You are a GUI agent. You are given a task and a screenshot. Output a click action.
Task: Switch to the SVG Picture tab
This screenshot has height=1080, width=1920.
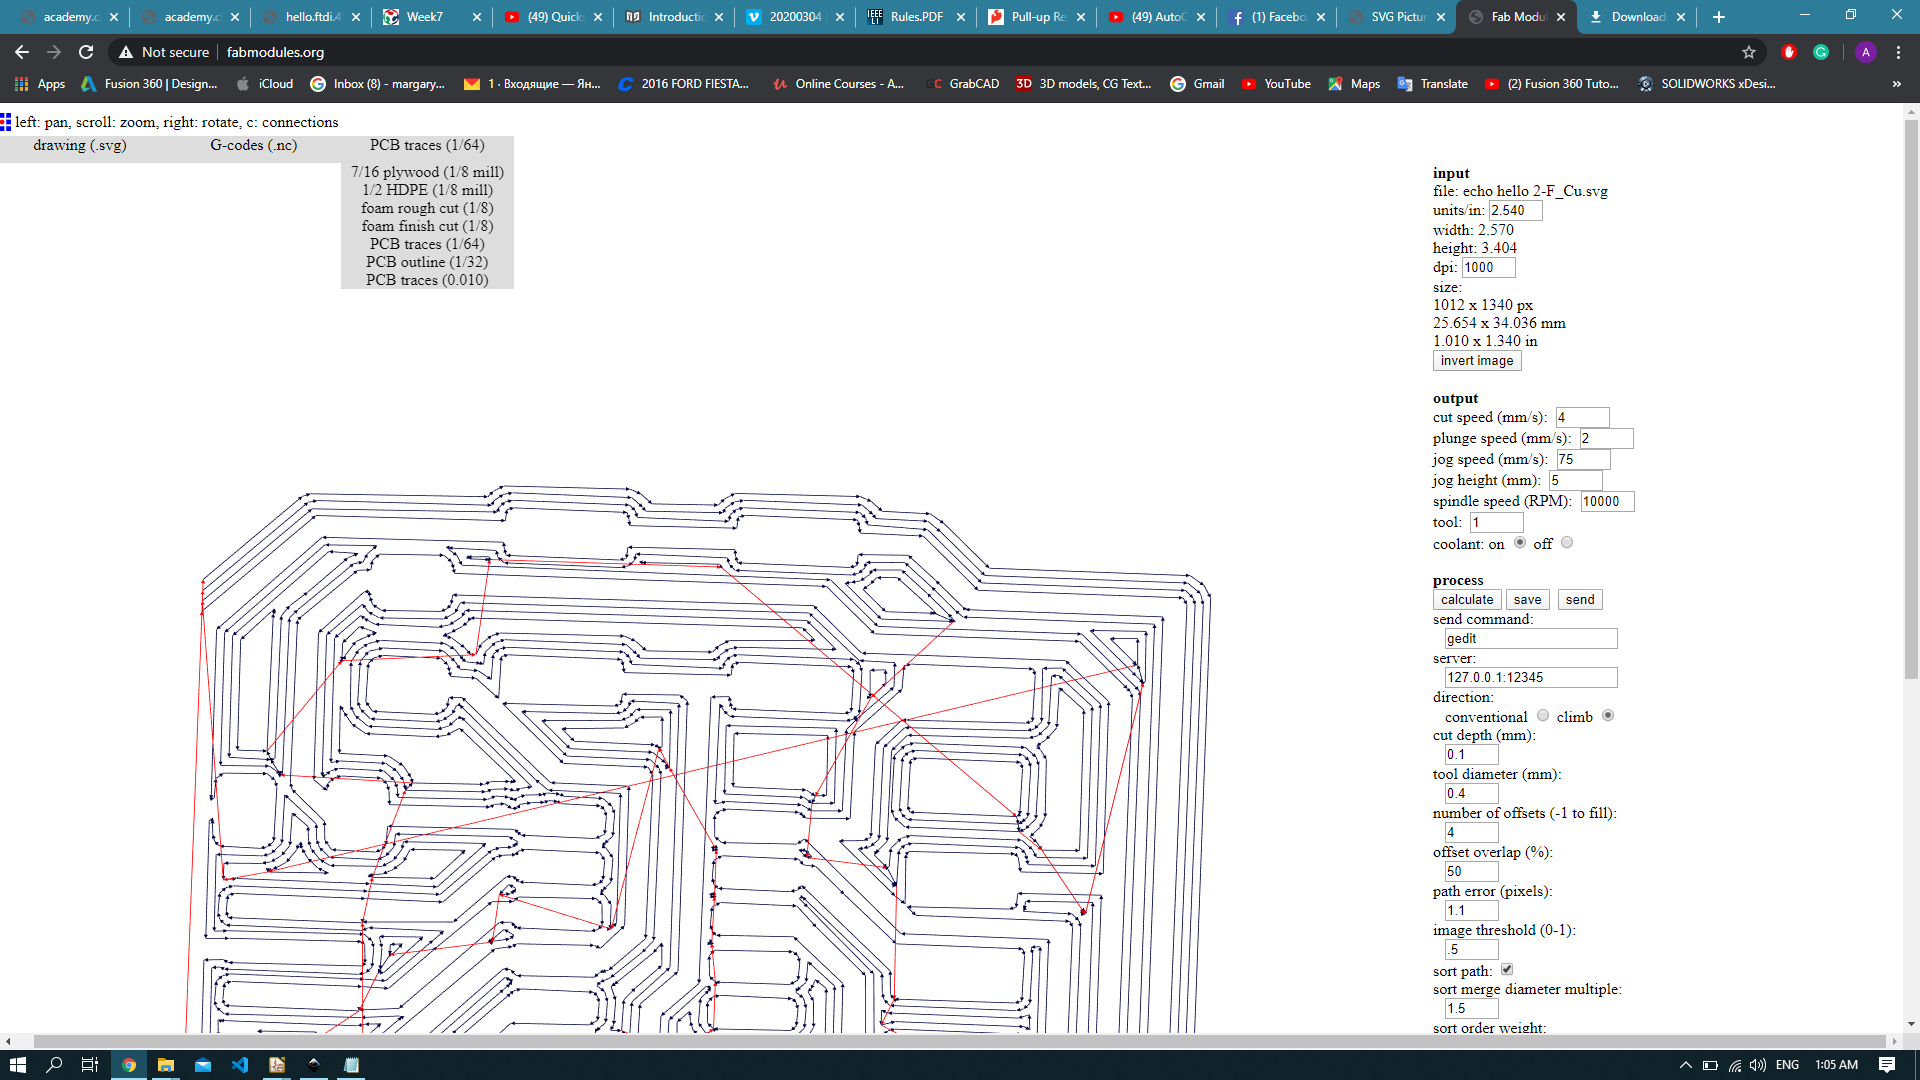point(1398,17)
